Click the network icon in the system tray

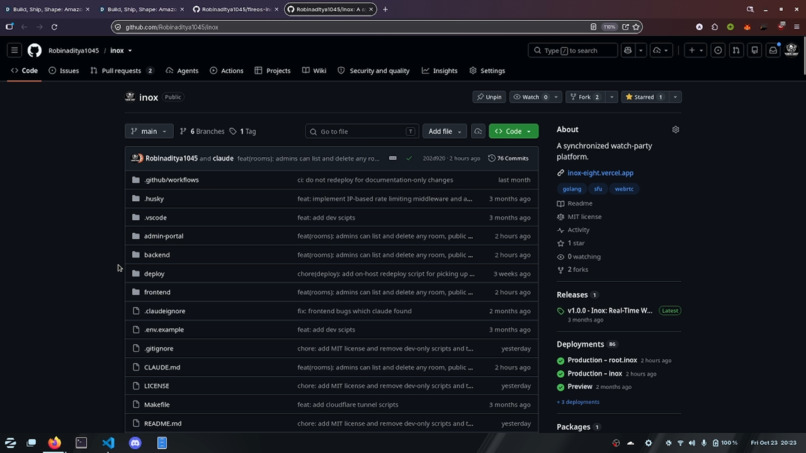pos(680,443)
